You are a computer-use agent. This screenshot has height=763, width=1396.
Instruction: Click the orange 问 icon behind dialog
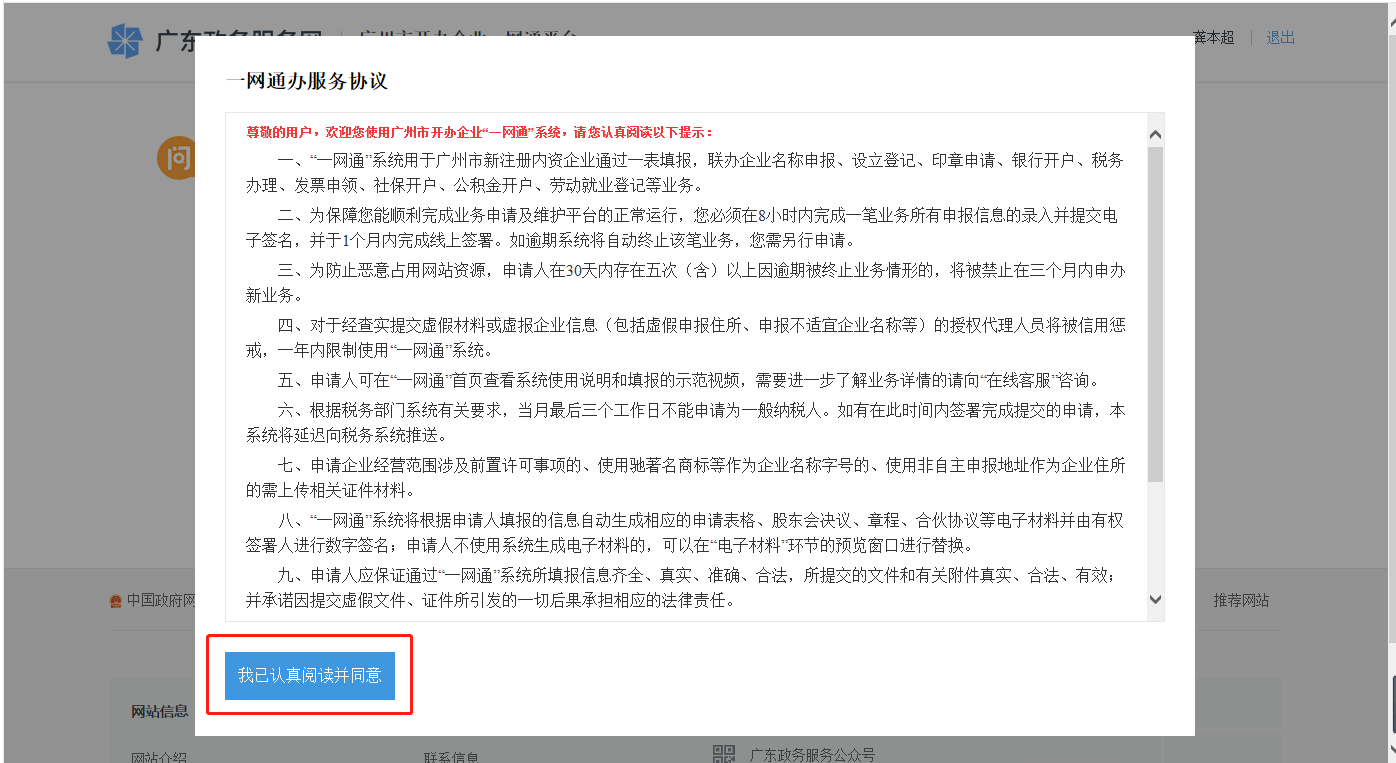[x=178, y=158]
